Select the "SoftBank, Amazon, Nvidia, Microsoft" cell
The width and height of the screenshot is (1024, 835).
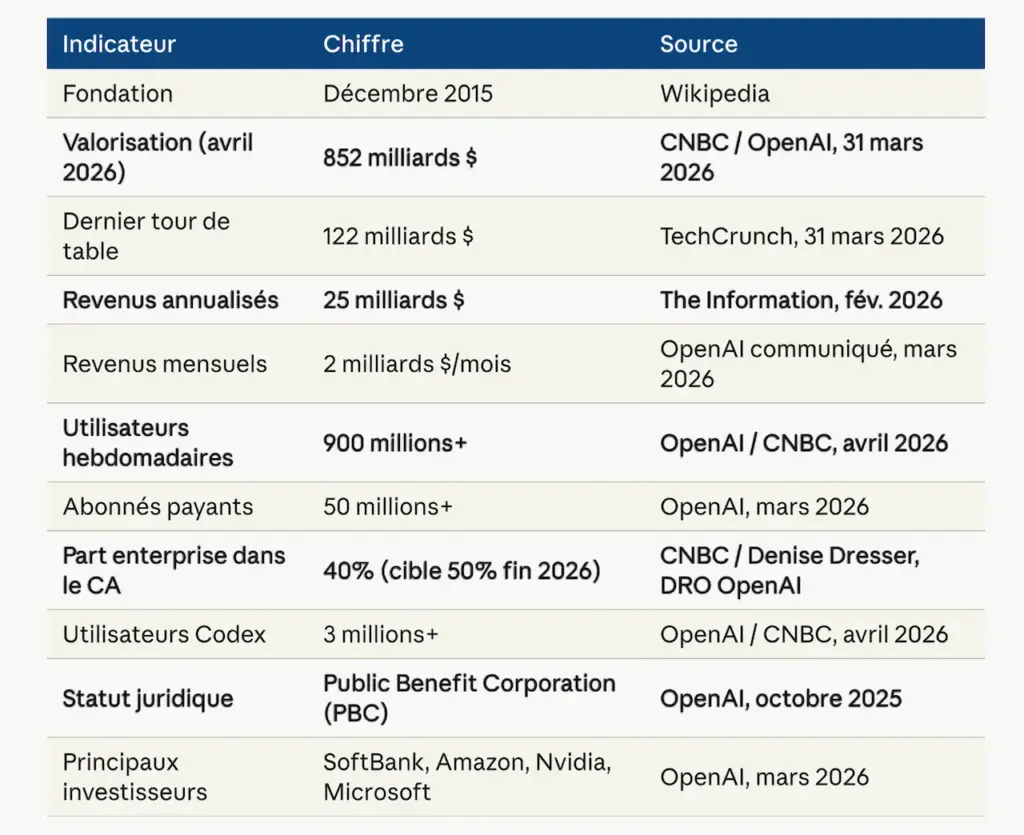point(465,777)
